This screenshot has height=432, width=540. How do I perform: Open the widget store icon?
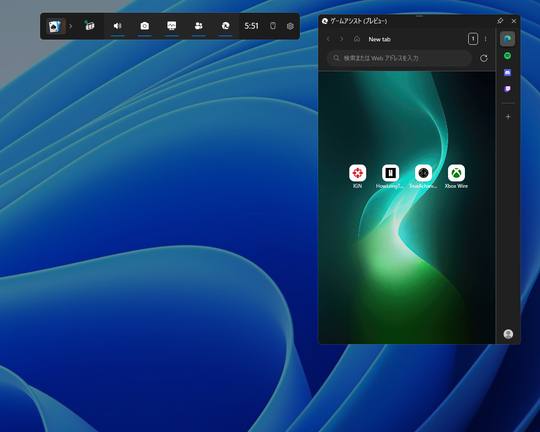coord(90,26)
